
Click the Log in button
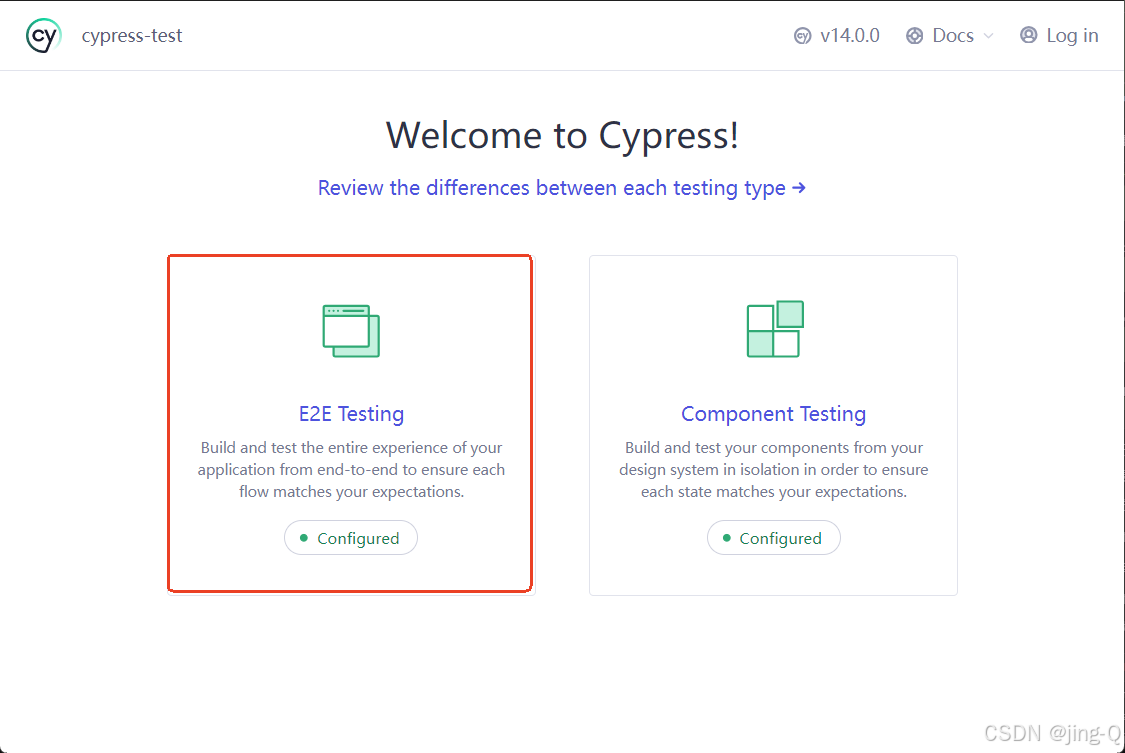1059,35
